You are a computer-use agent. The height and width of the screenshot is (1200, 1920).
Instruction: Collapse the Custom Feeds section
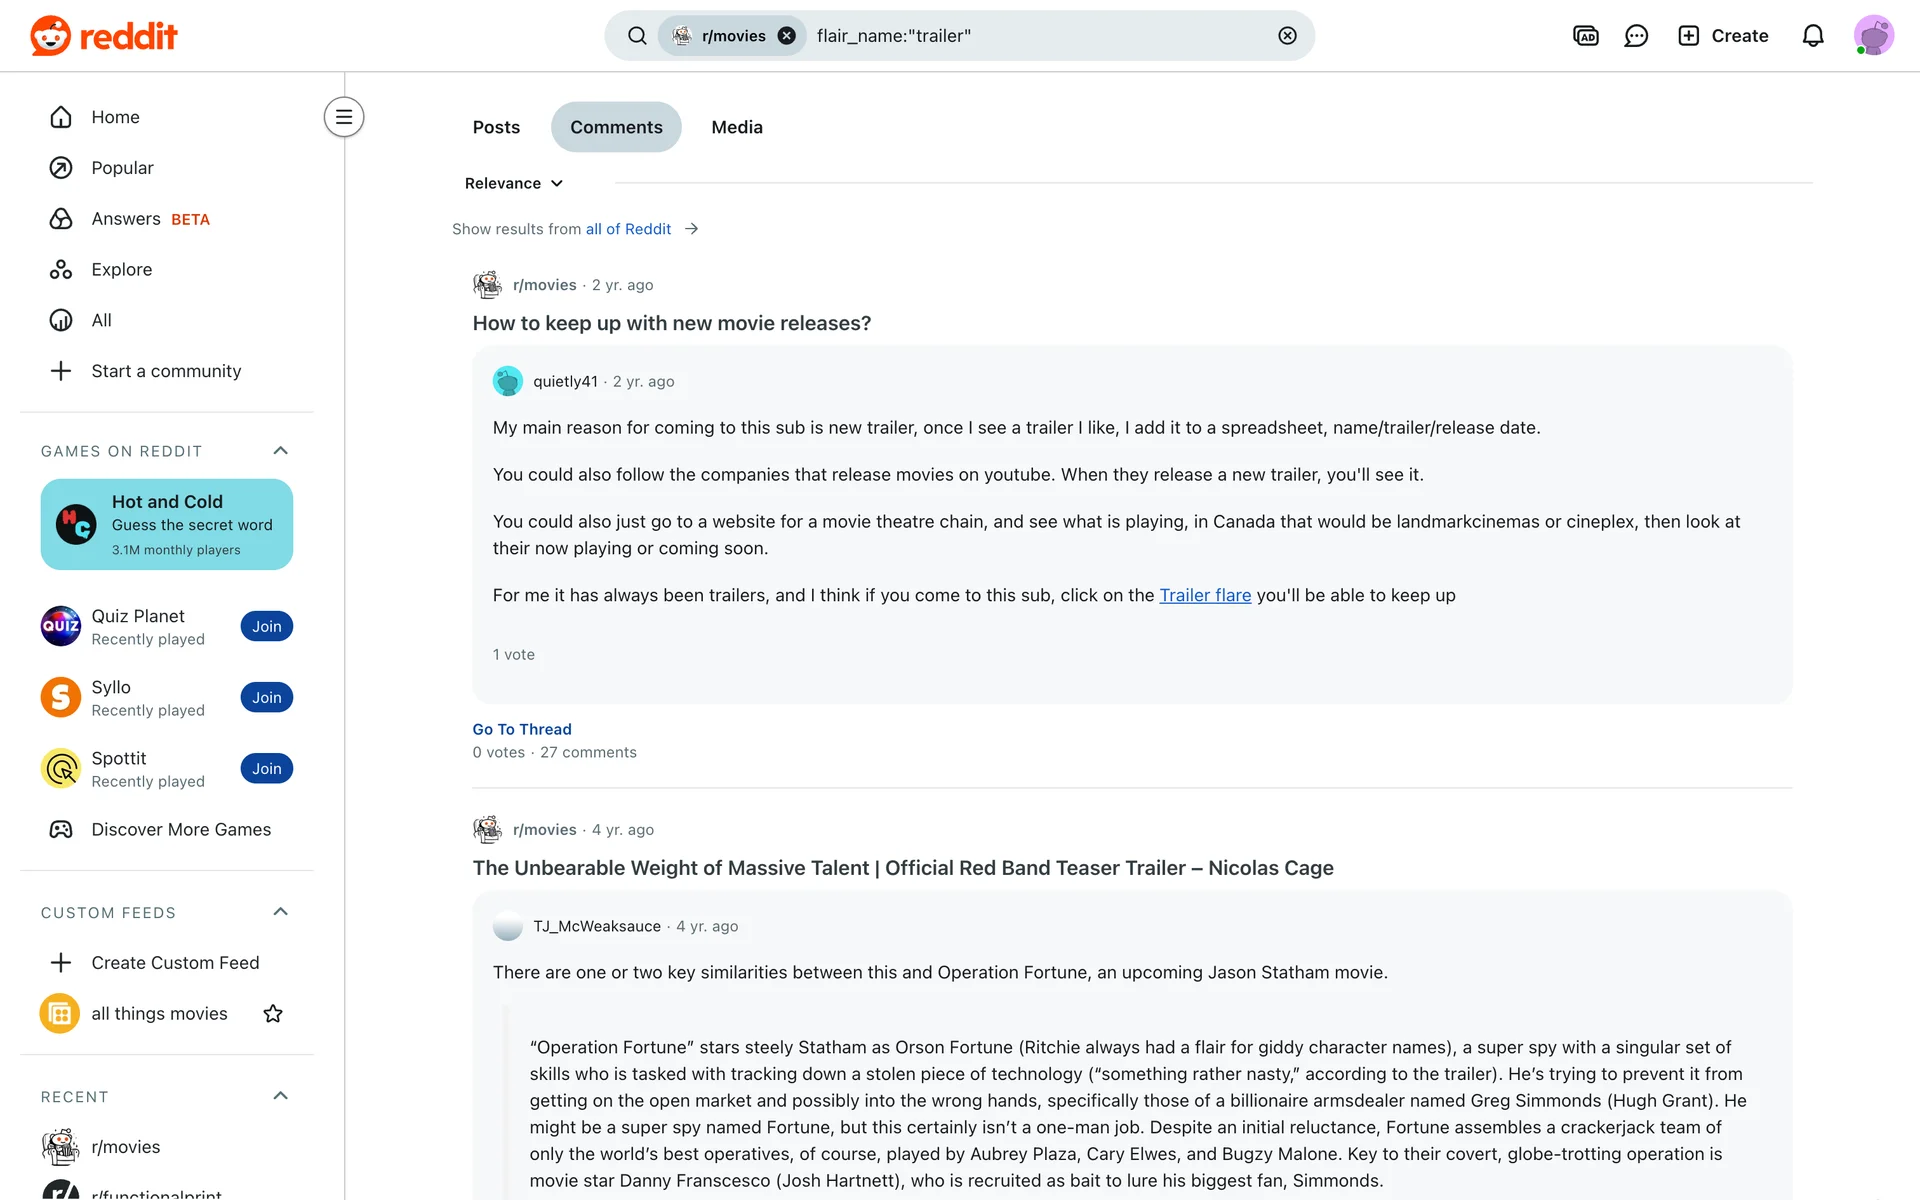[281, 912]
